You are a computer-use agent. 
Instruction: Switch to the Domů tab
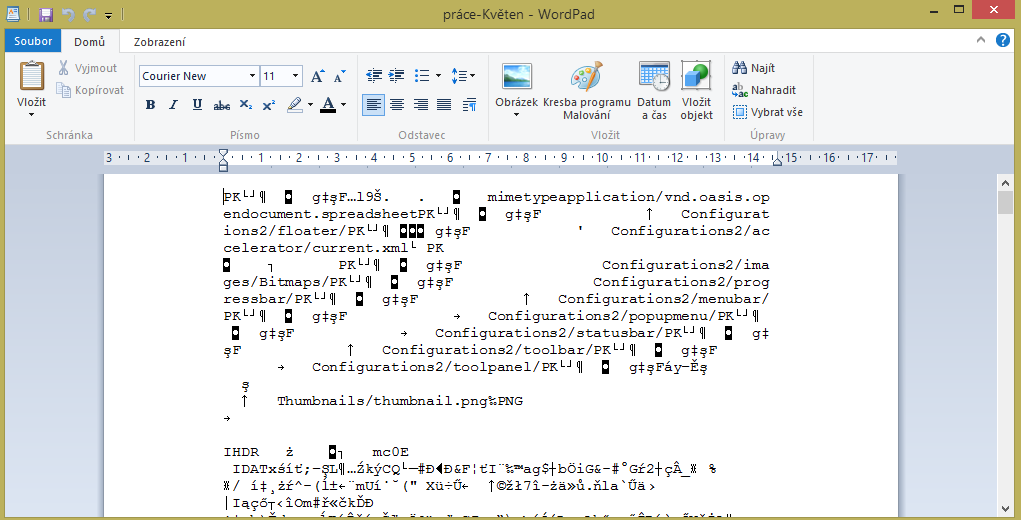click(x=89, y=42)
